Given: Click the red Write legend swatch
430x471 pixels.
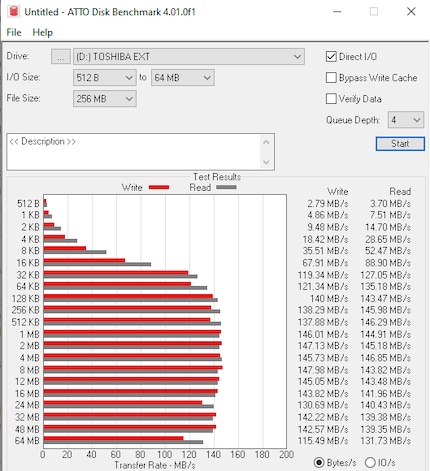Looking at the screenshot, I should [x=159, y=187].
